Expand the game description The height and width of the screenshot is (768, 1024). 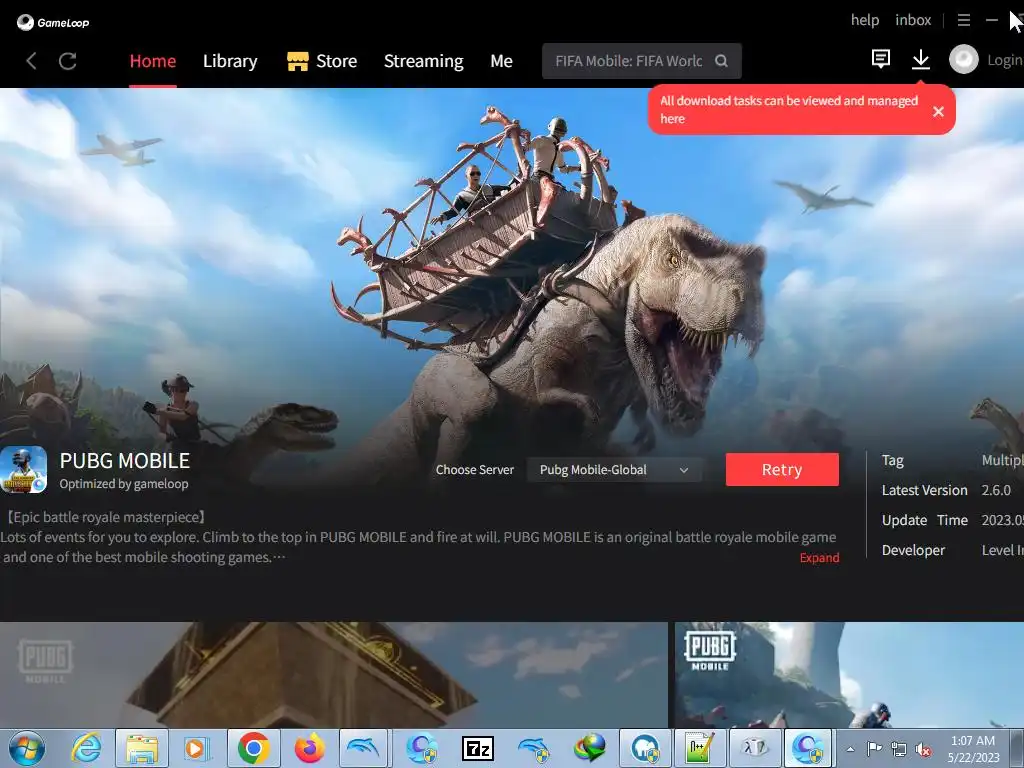pyautogui.click(x=820, y=557)
